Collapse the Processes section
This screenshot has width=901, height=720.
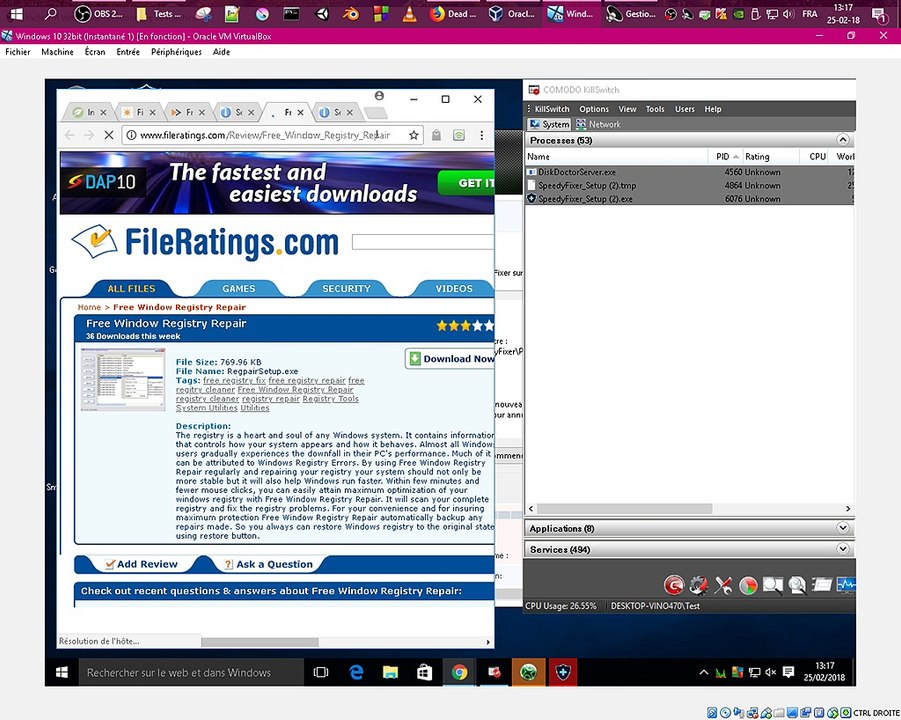[x=842, y=140]
